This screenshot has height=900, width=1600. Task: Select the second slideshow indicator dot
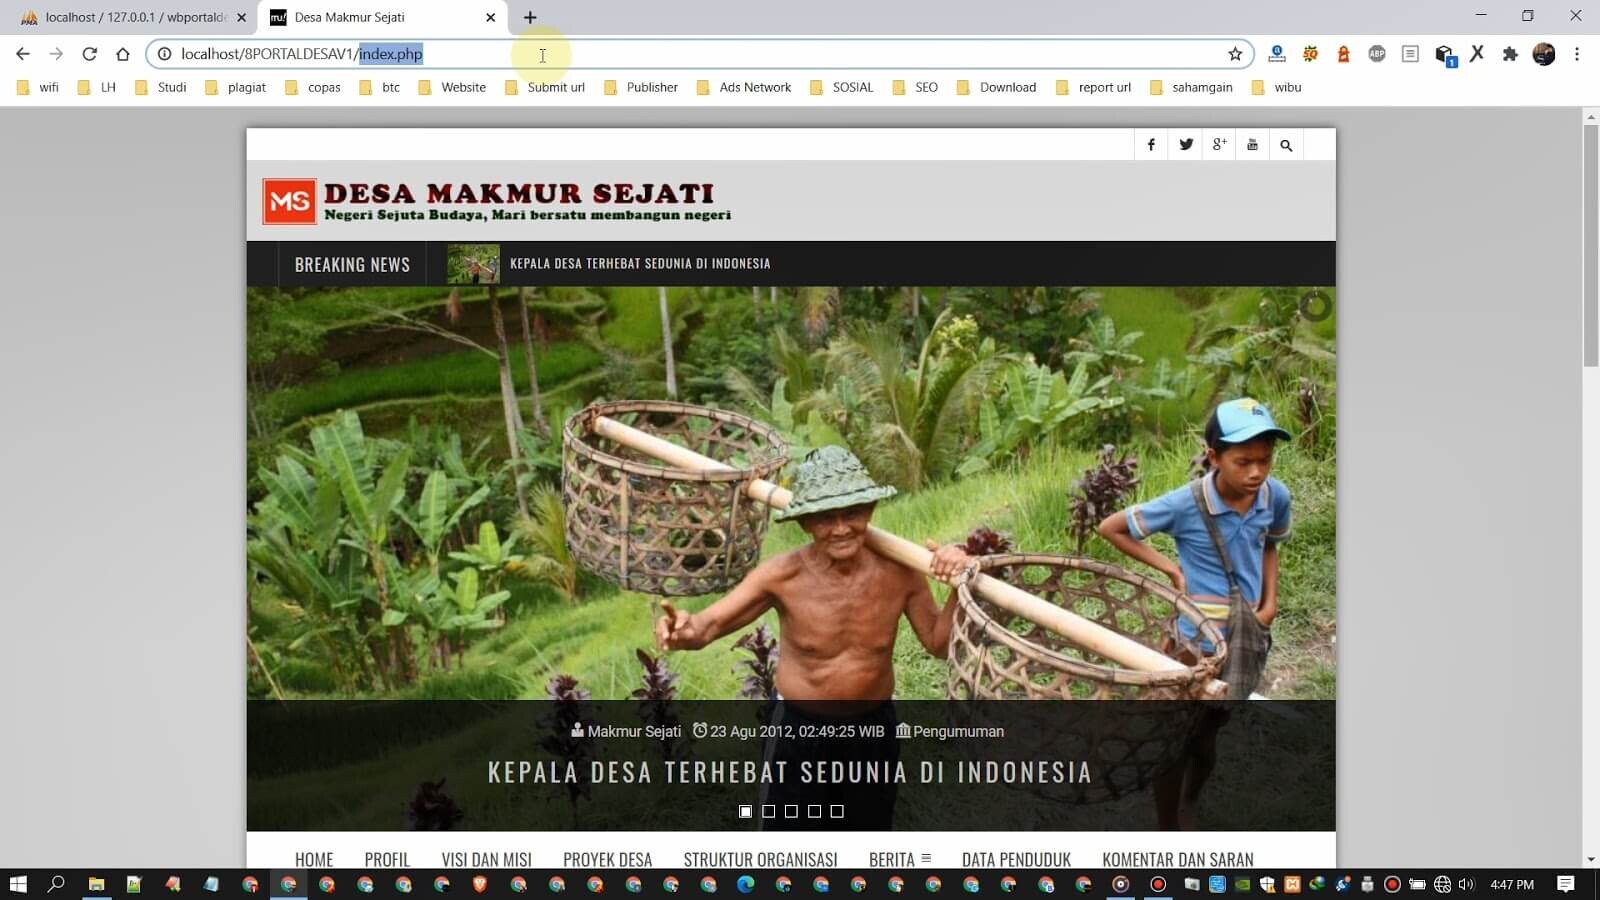coord(768,811)
